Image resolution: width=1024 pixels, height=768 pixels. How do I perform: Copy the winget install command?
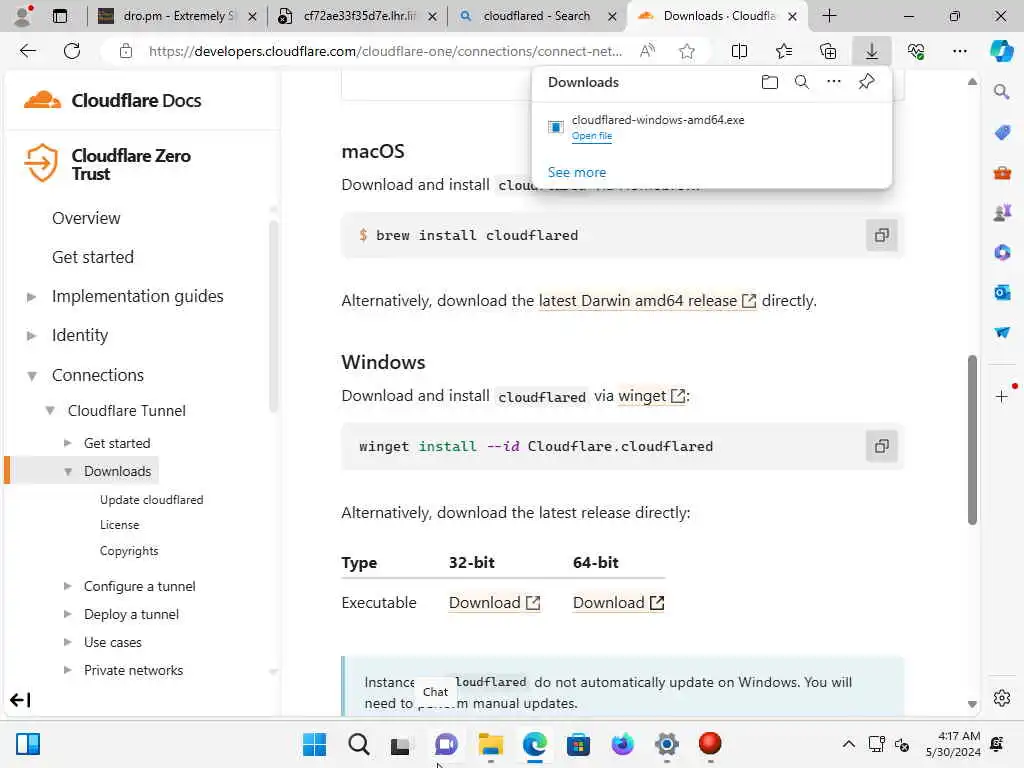[882, 446]
